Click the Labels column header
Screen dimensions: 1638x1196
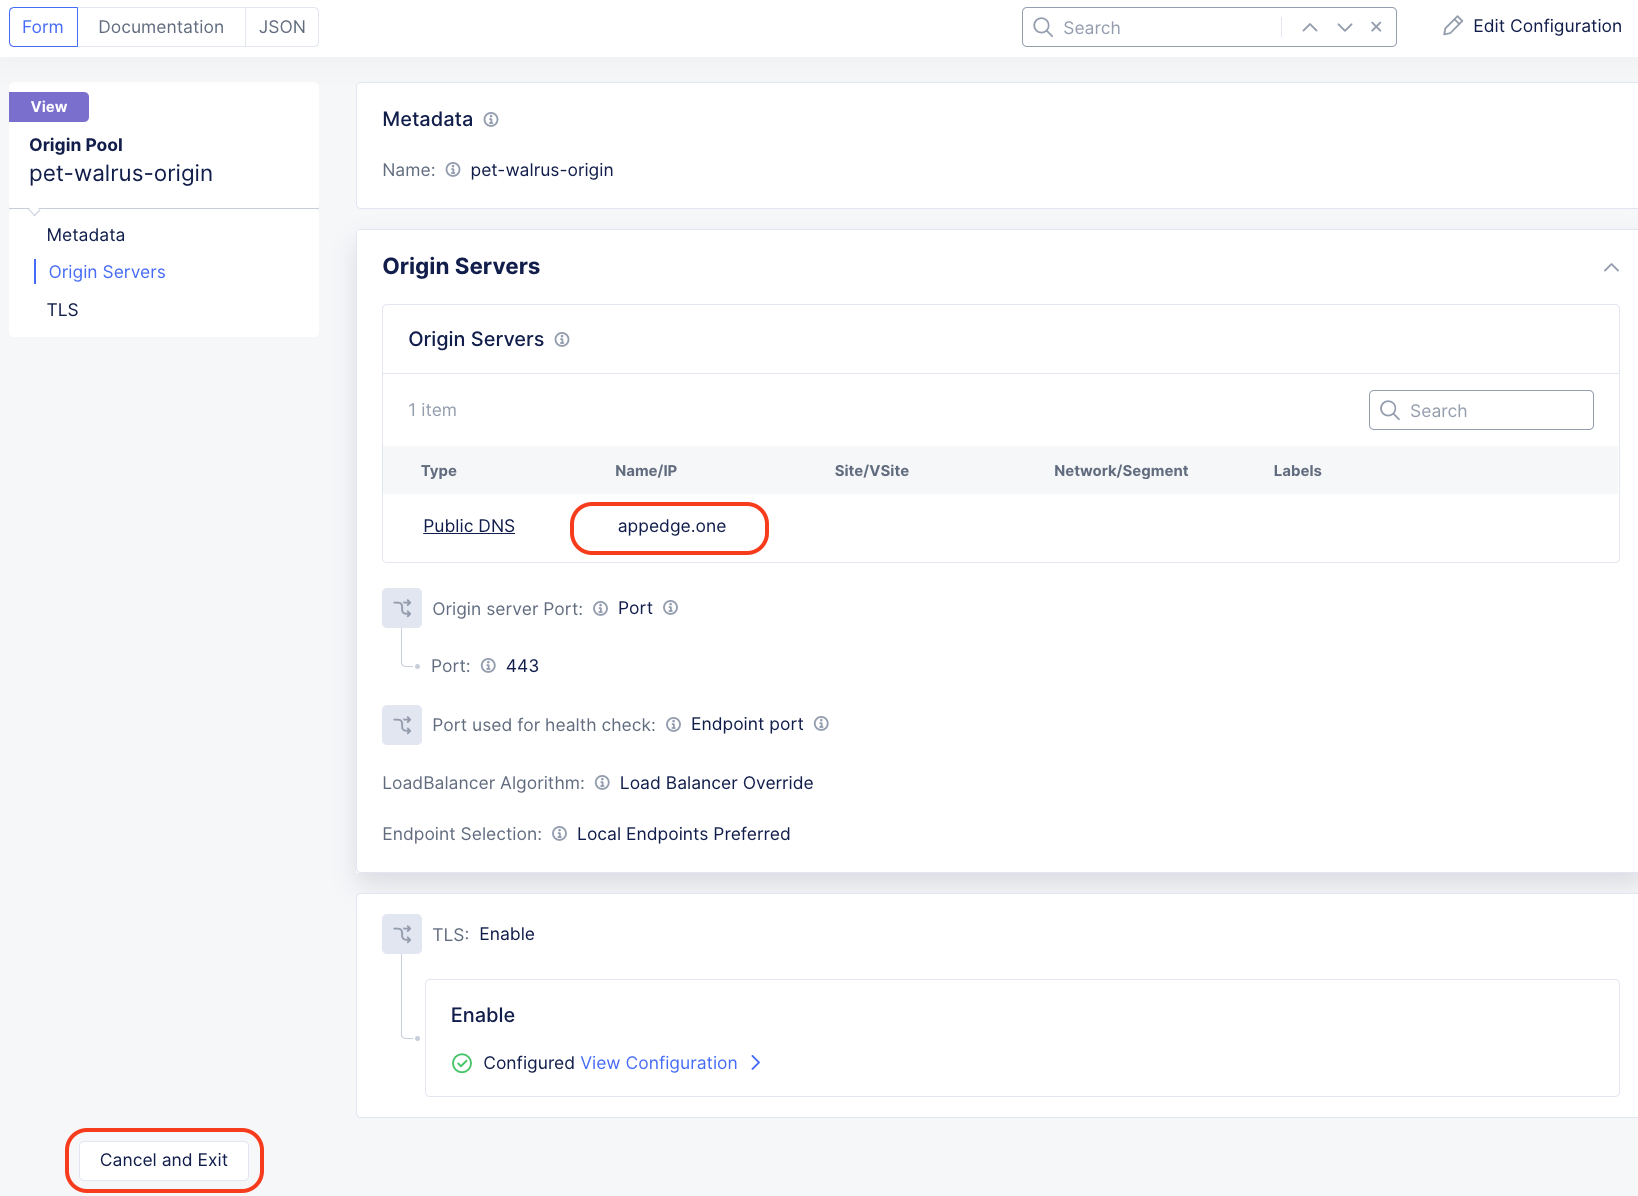click(x=1297, y=471)
